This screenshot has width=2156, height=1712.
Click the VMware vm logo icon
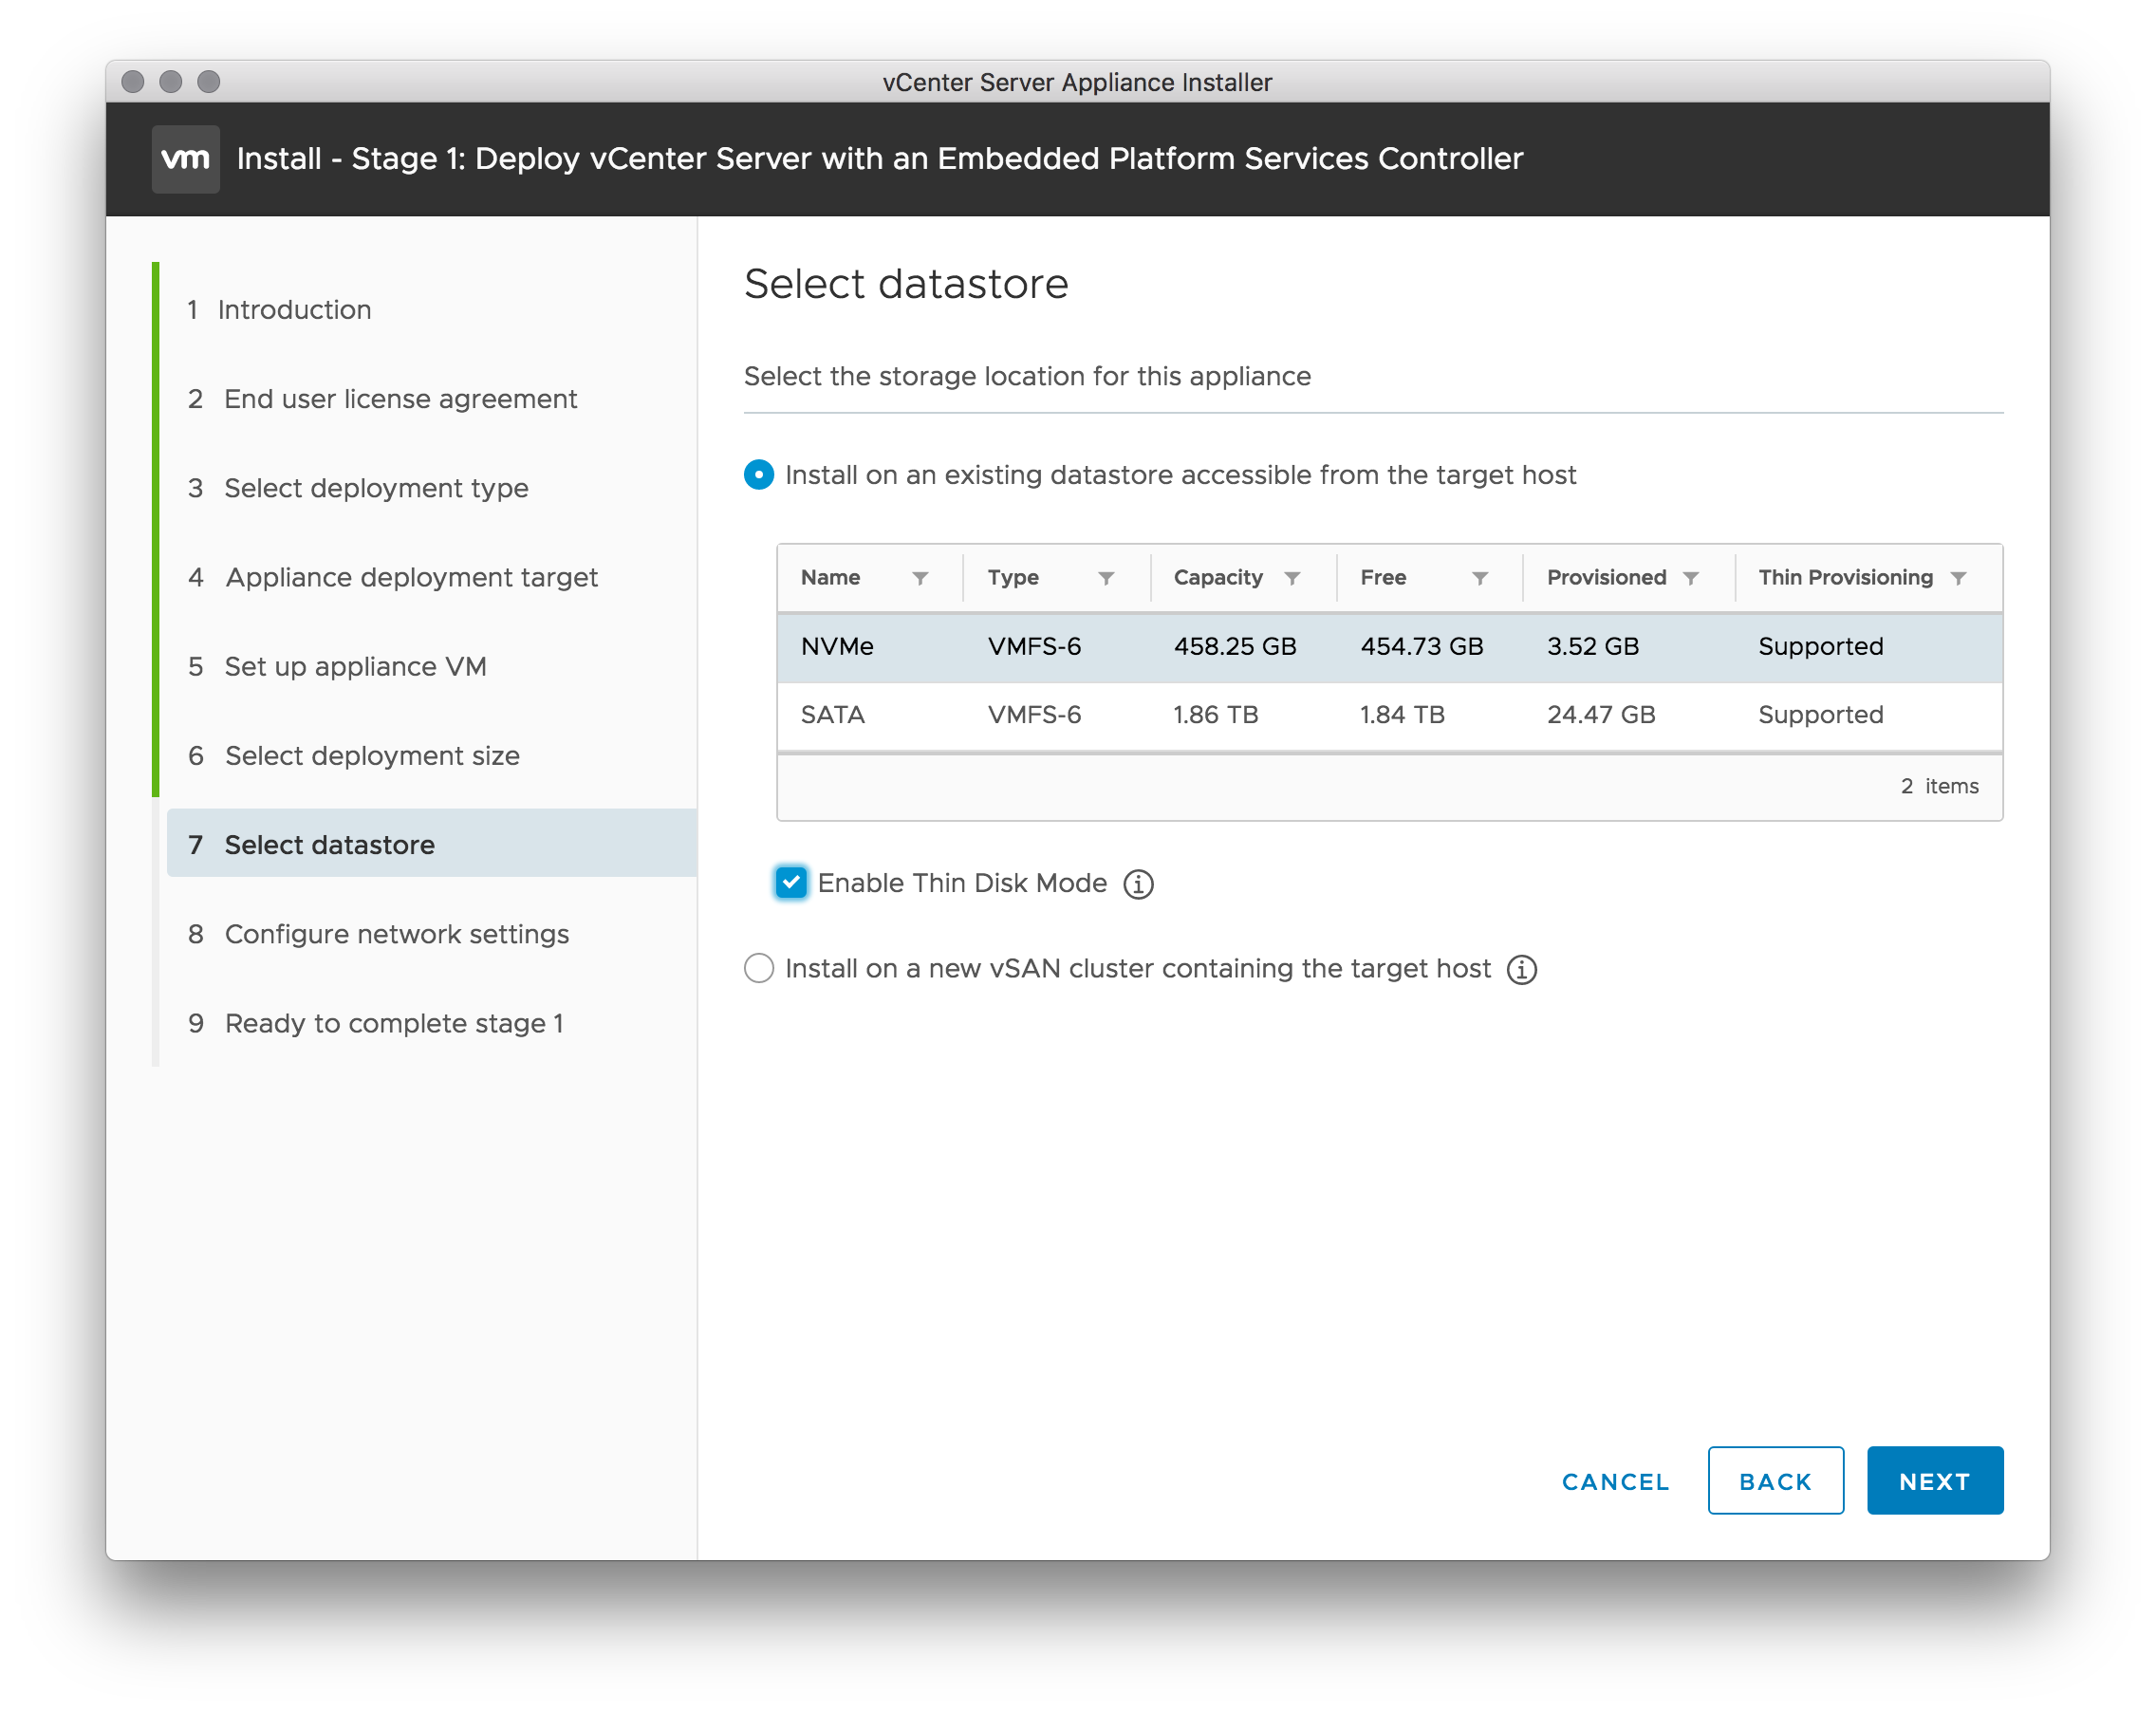tap(186, 158)
